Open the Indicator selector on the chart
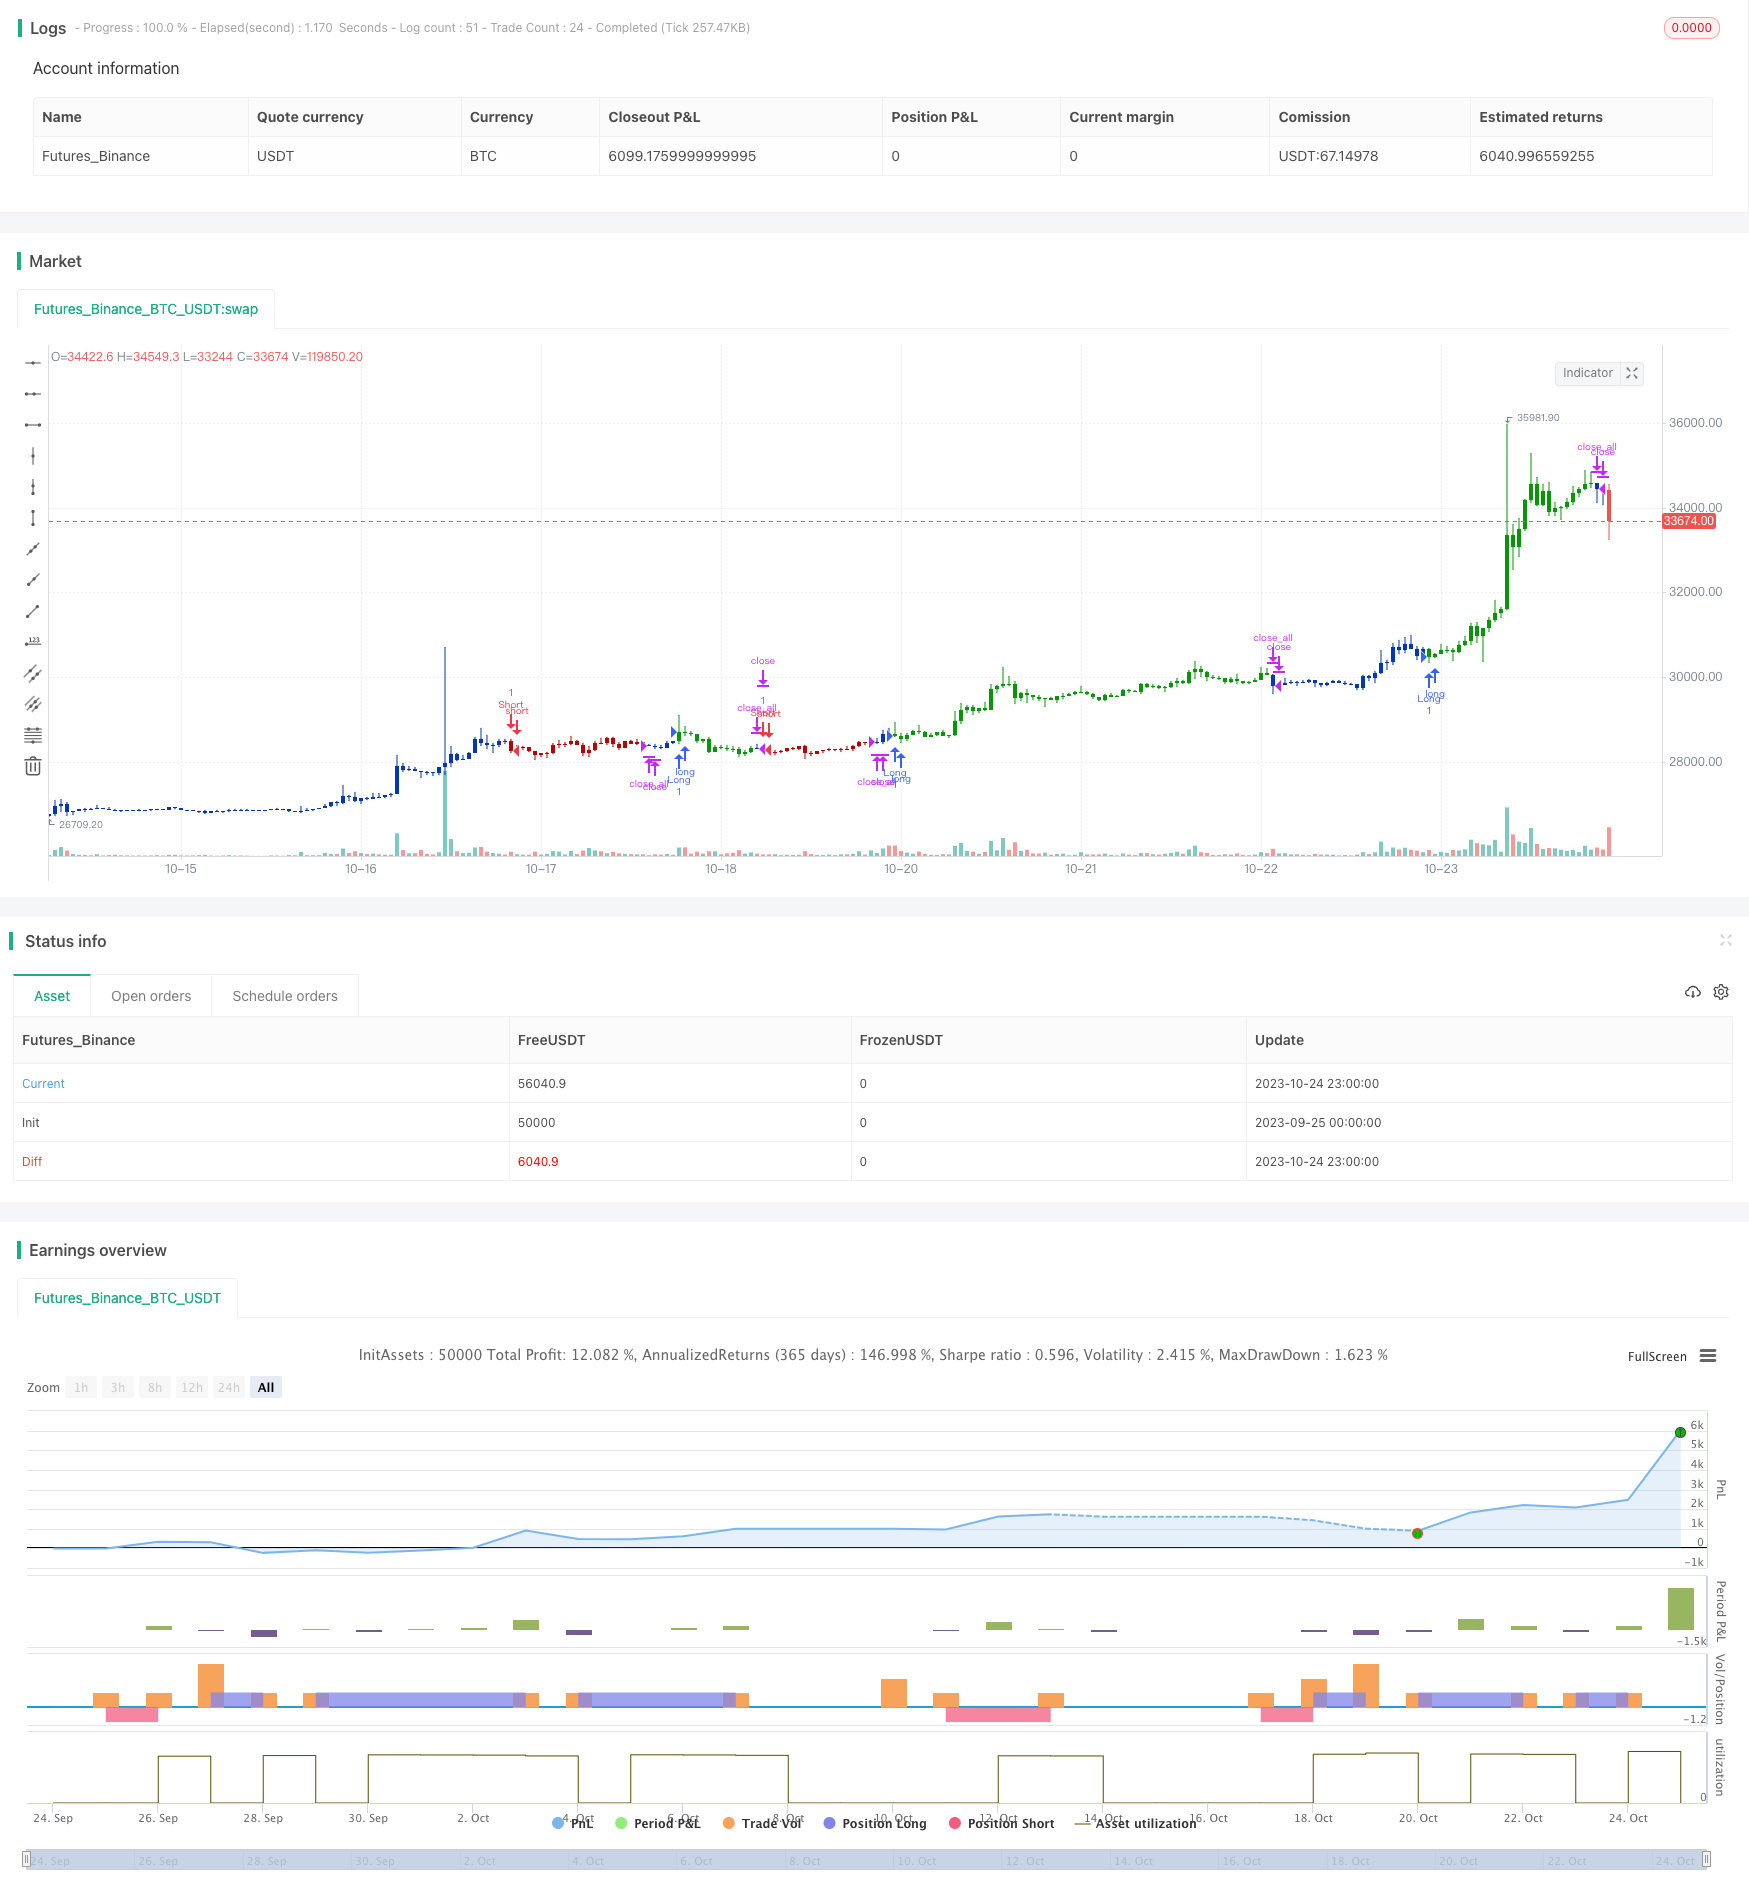Viewport: 1749px width, 1899px height. tap(1588, 373)
